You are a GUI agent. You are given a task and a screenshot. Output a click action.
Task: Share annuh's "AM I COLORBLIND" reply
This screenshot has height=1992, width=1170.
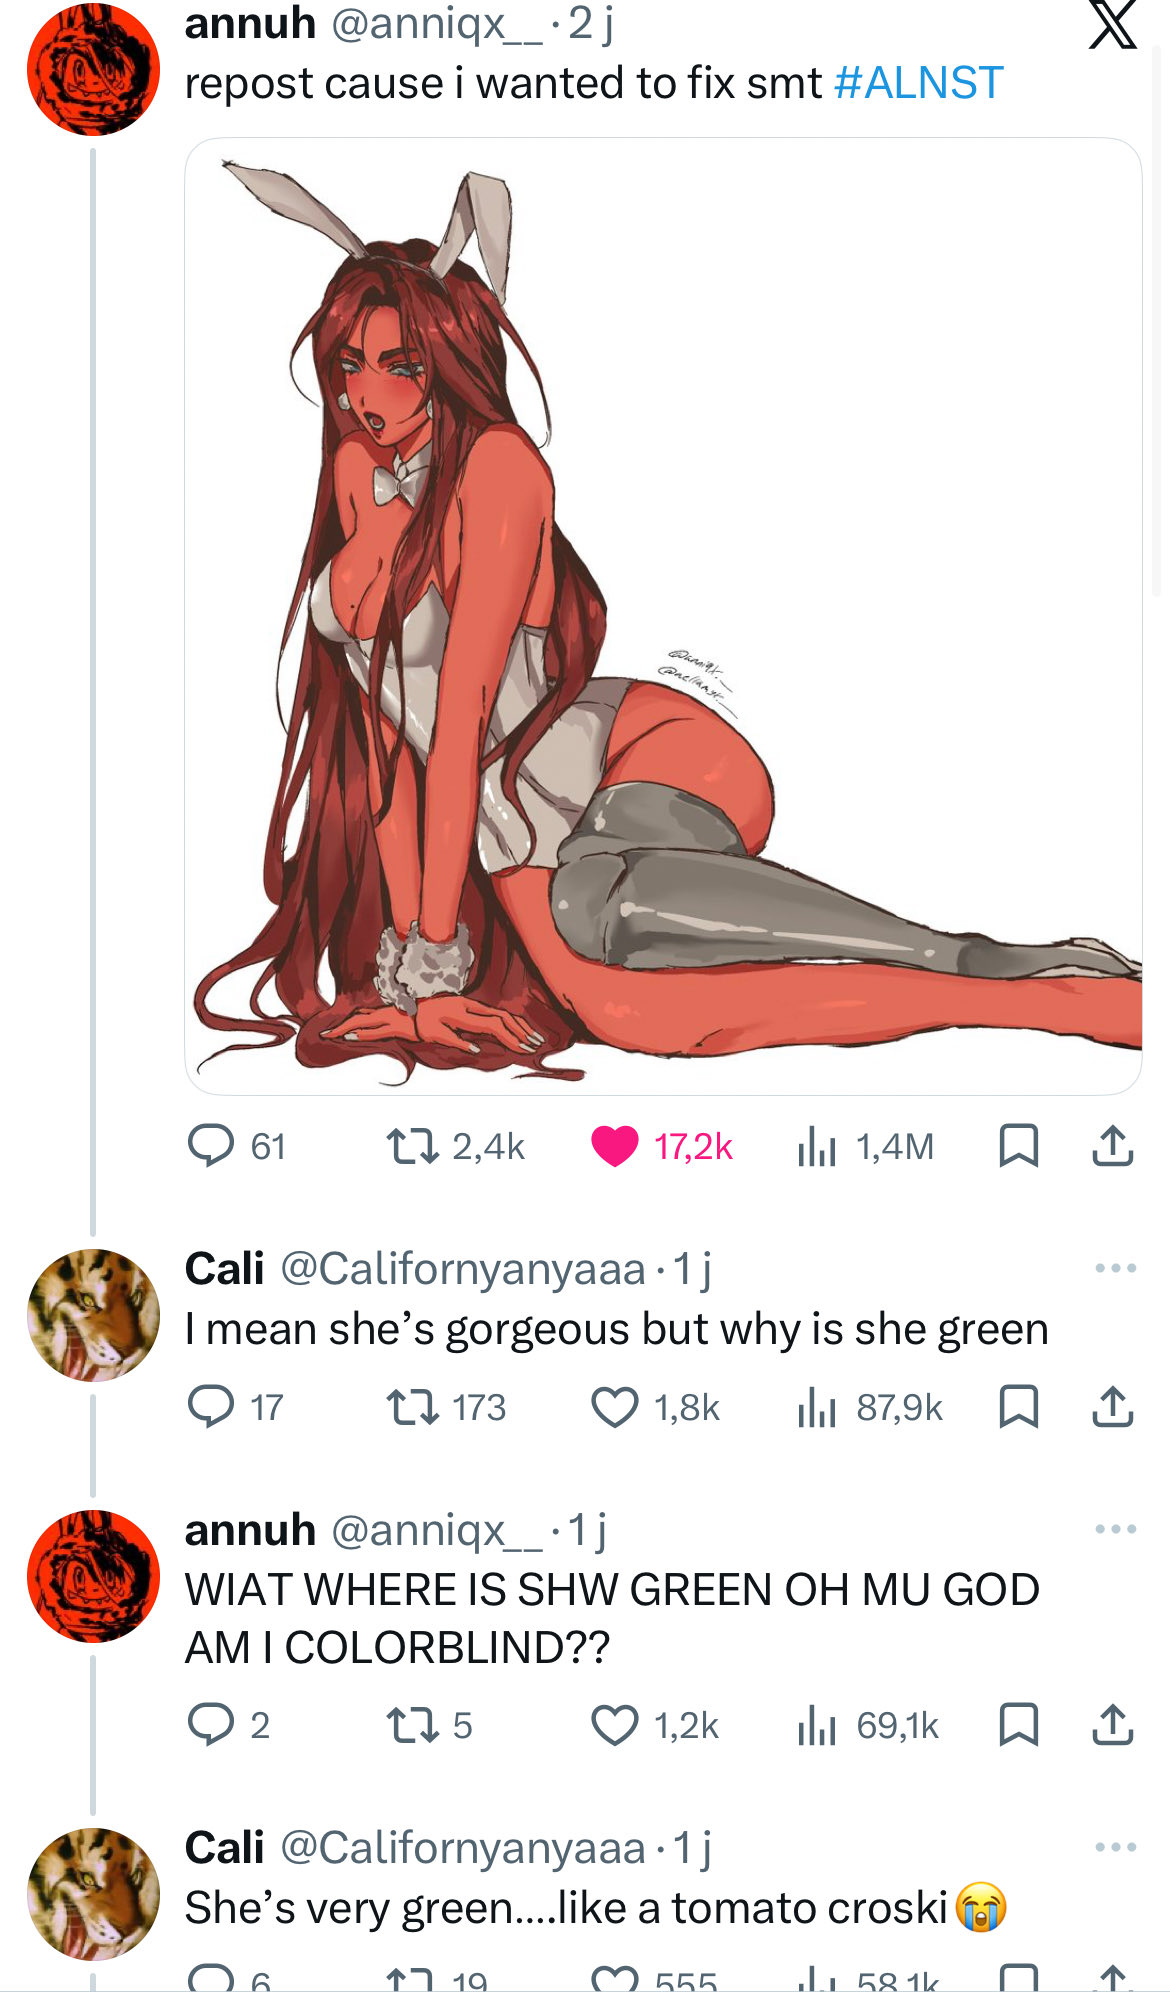1112,1725
